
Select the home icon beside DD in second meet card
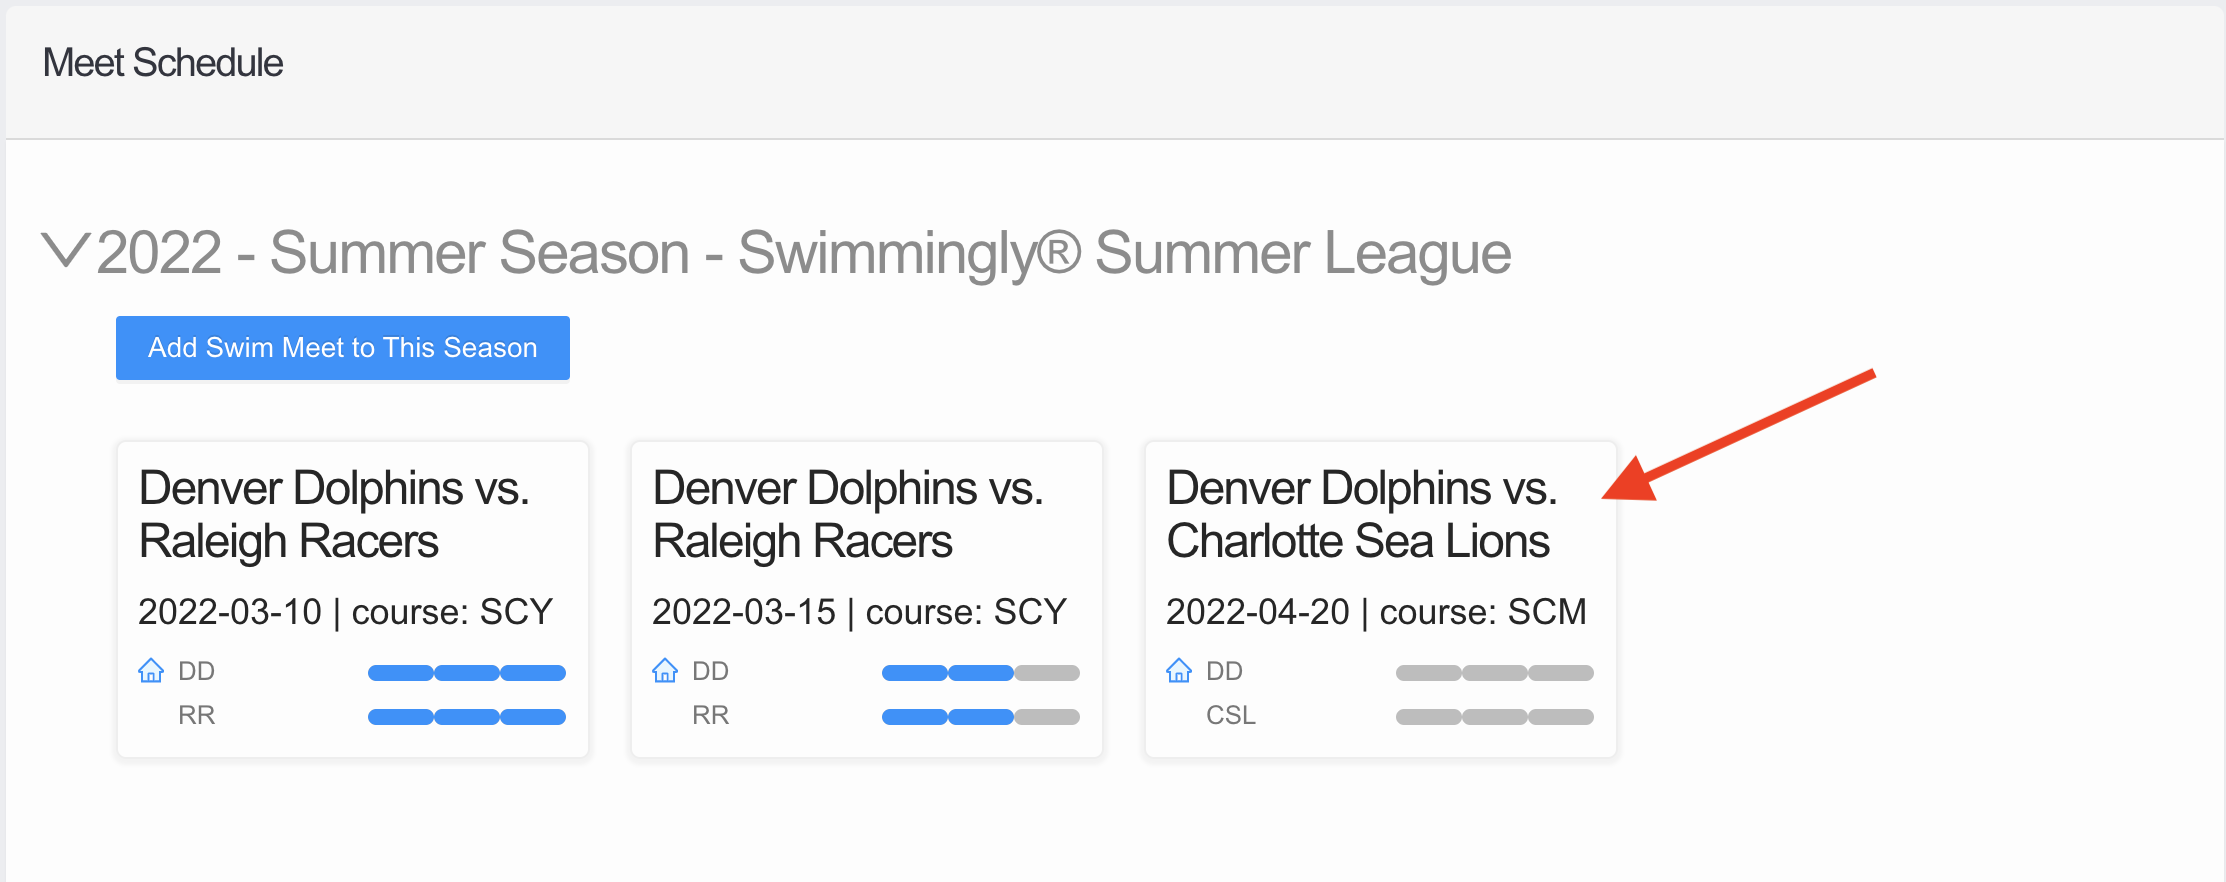(665, 670)
